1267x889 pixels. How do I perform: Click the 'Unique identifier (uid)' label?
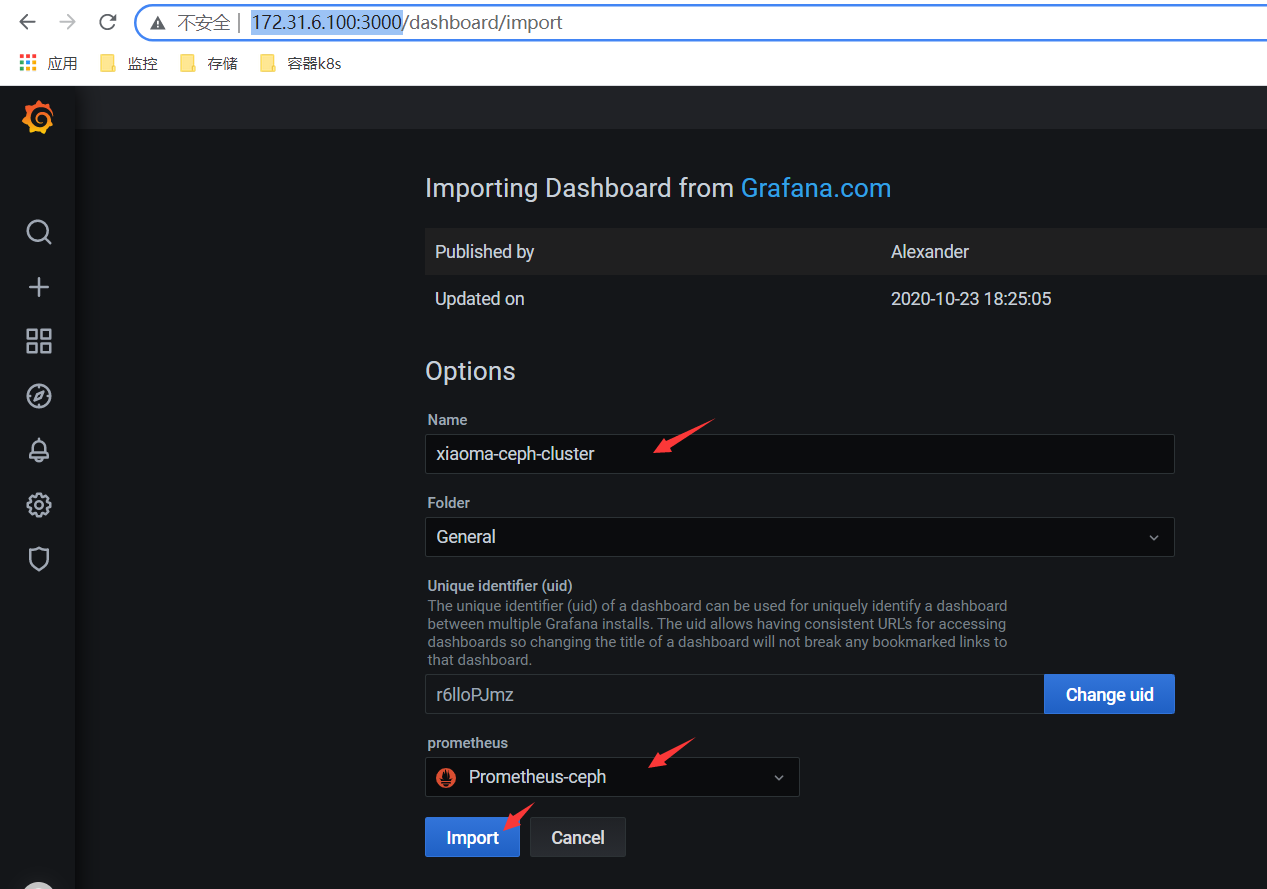[500, 586]
